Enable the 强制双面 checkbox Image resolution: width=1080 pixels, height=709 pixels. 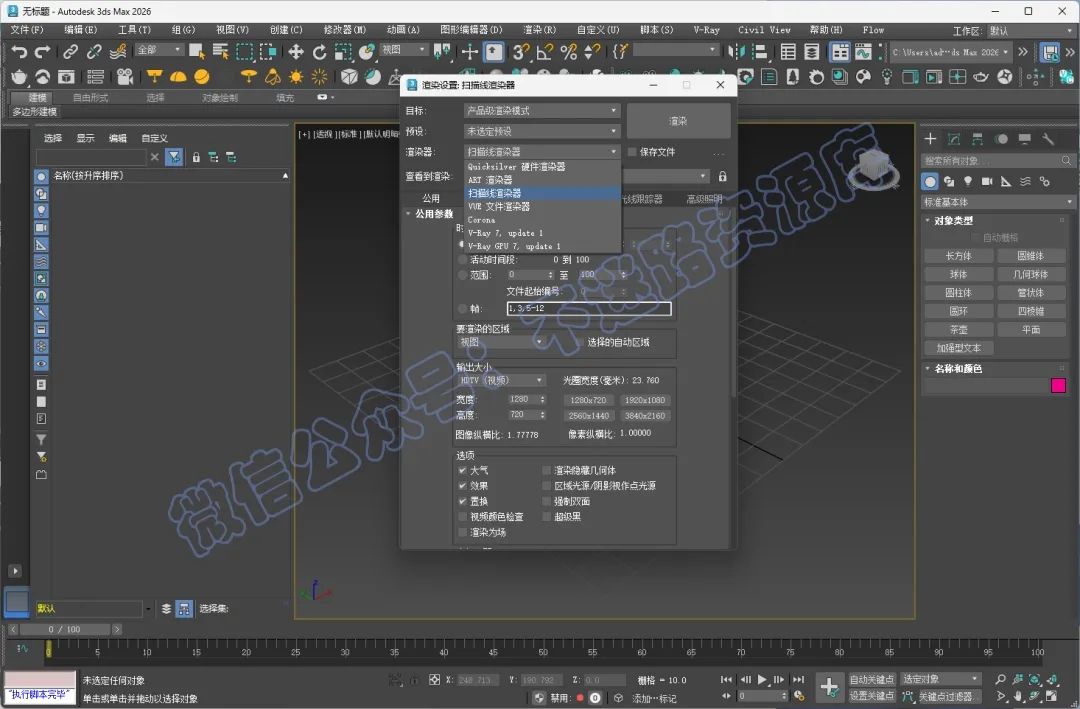point(547,501)
